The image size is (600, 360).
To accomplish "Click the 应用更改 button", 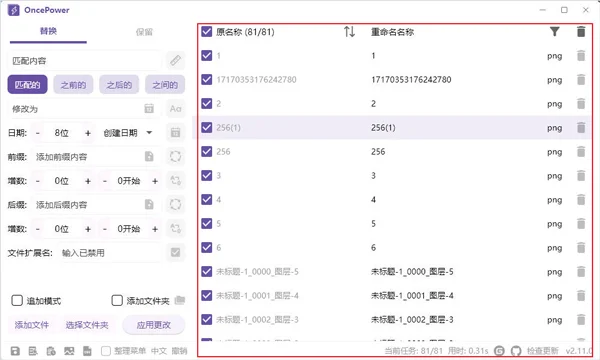I will click(153, 325).
